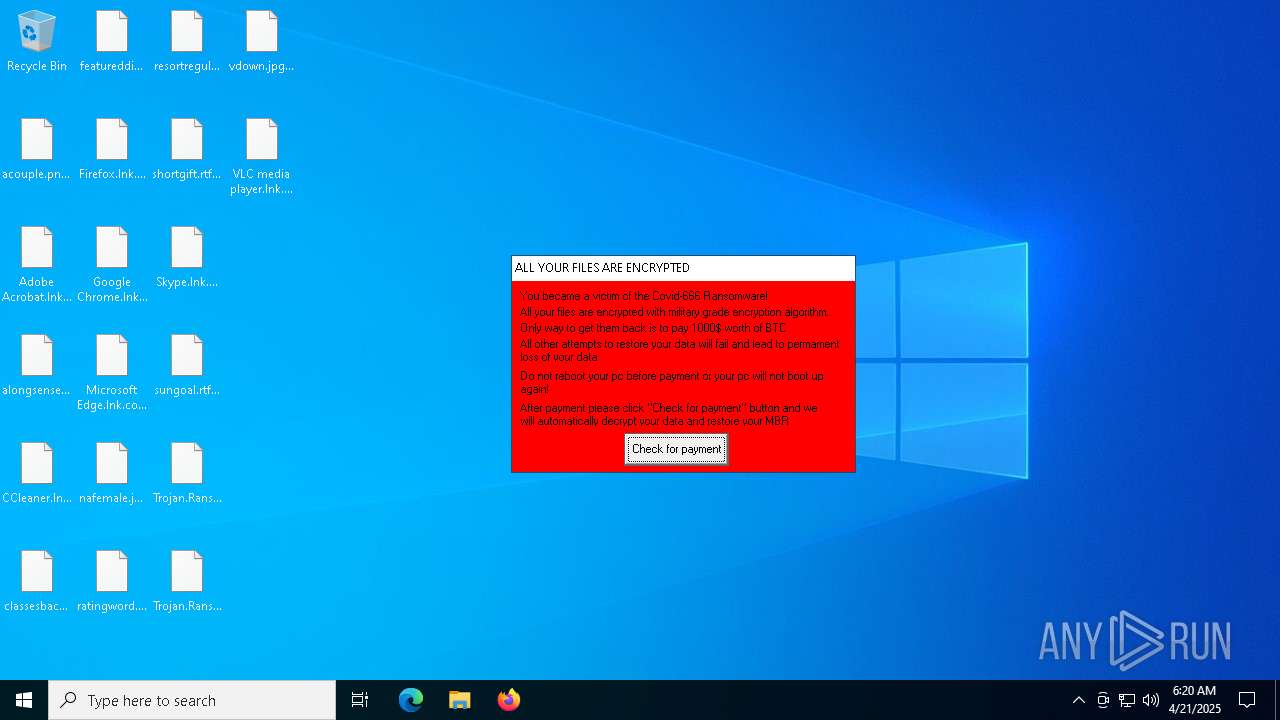
Task: Select the CCleaner.ln... file icon
Action: click(x=37, y=474)
